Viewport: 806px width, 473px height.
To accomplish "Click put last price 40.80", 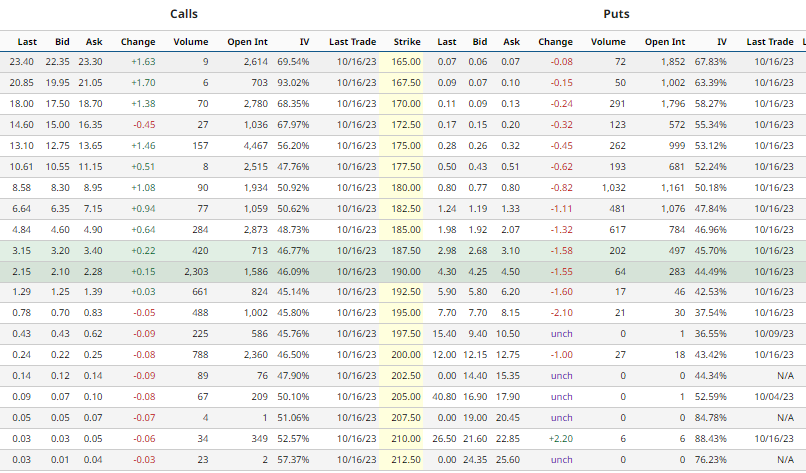I will 444,397.
